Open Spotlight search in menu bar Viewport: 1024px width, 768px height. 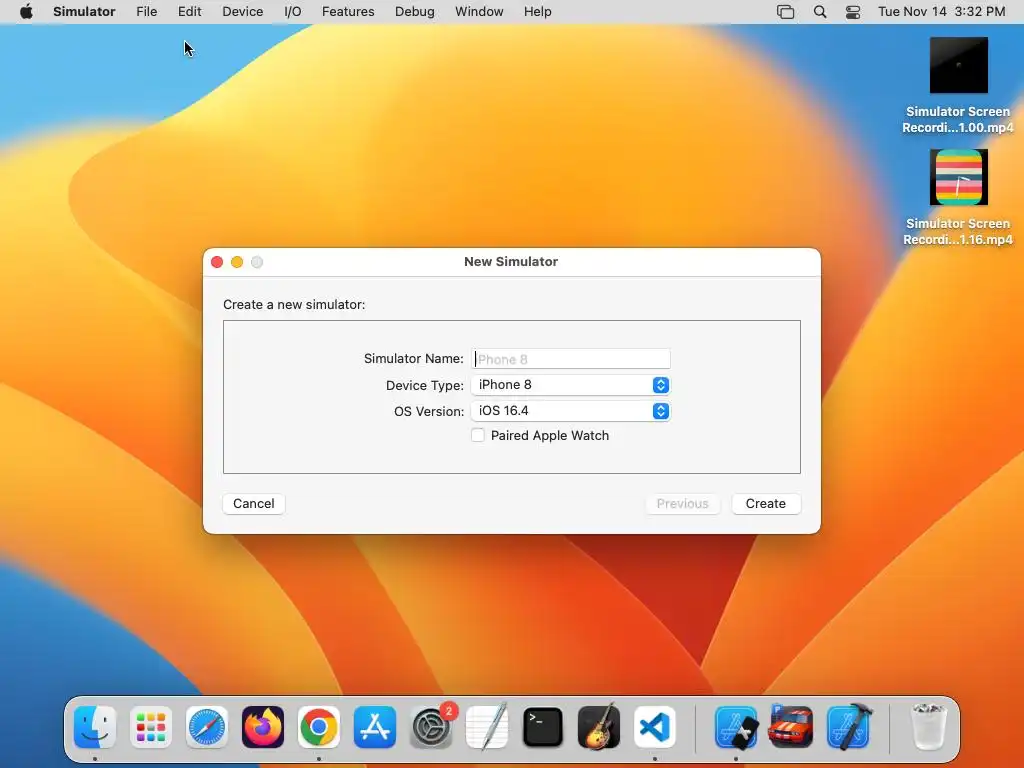click(x=820, y=12)
